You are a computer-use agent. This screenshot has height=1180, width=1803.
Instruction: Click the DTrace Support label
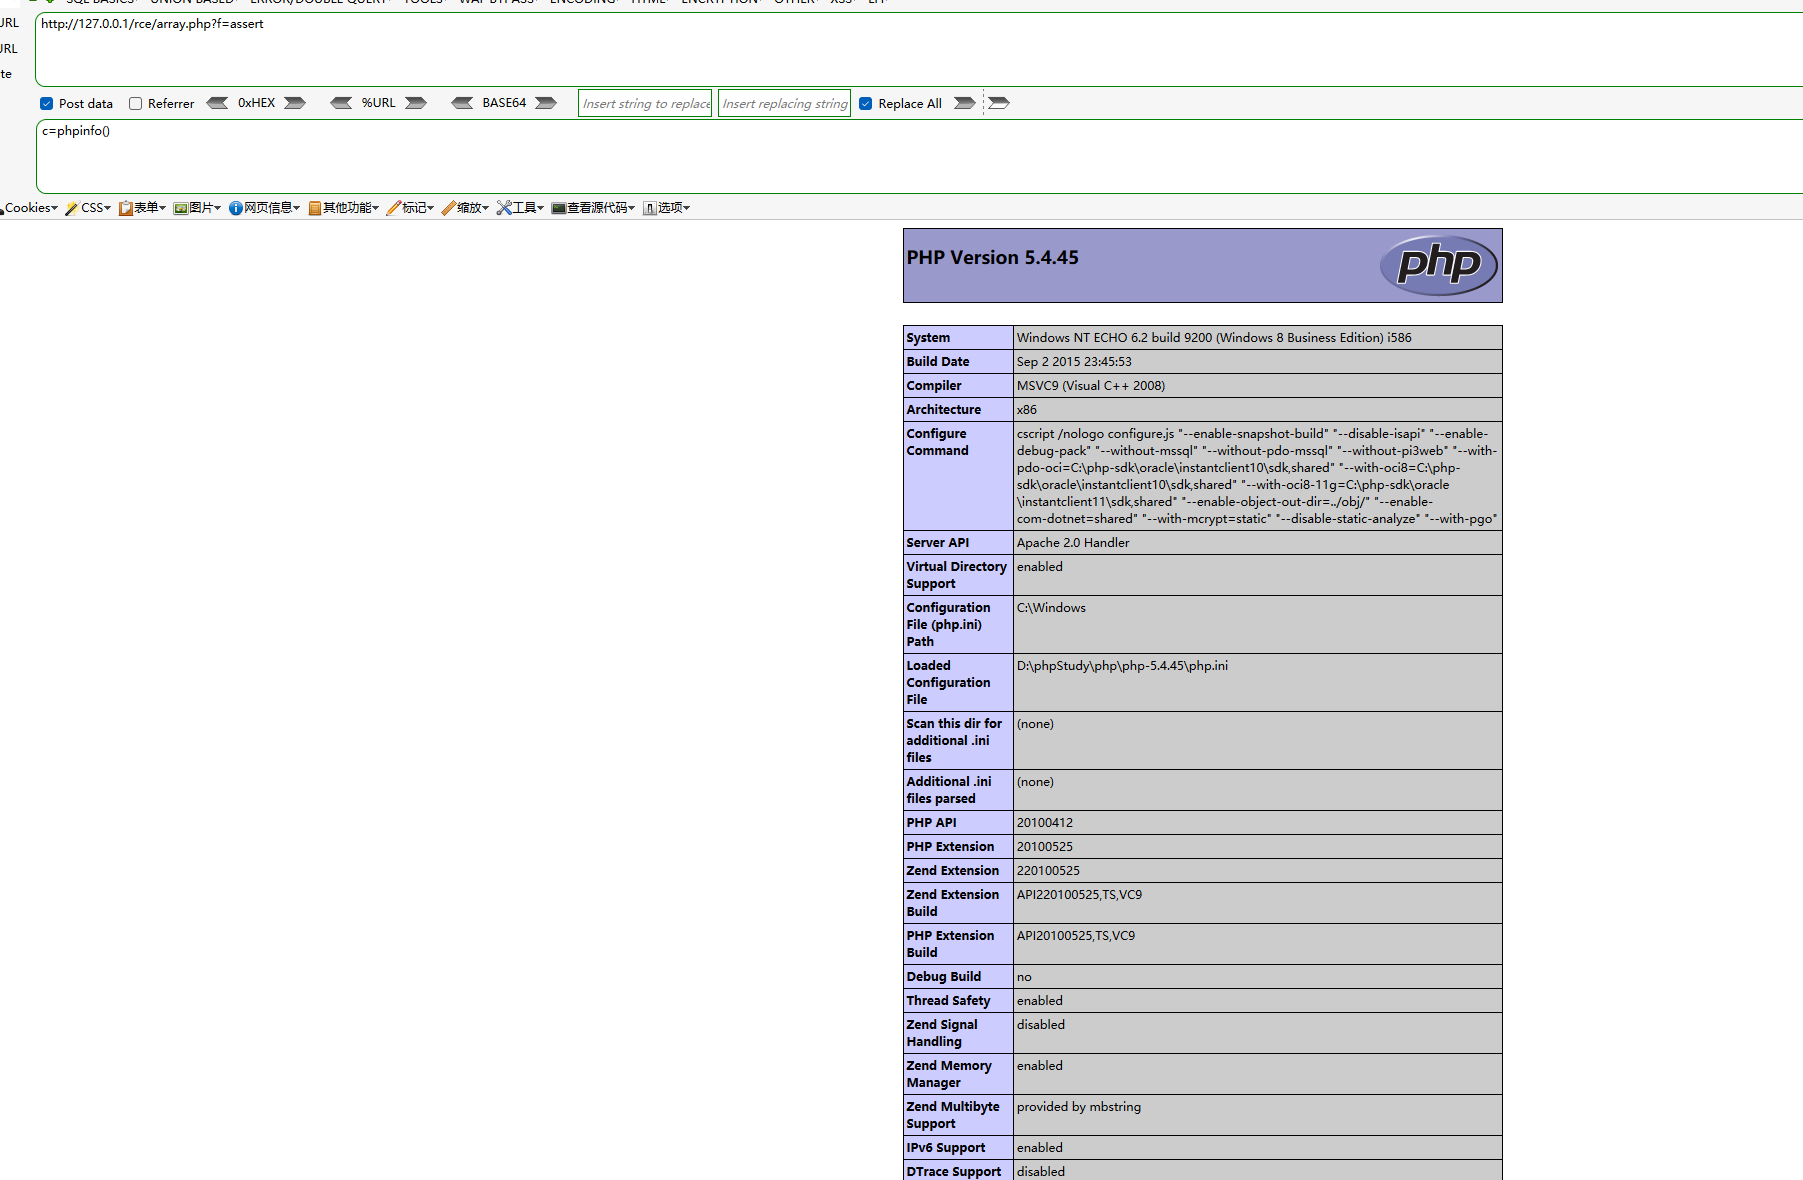pos(954,1172)
